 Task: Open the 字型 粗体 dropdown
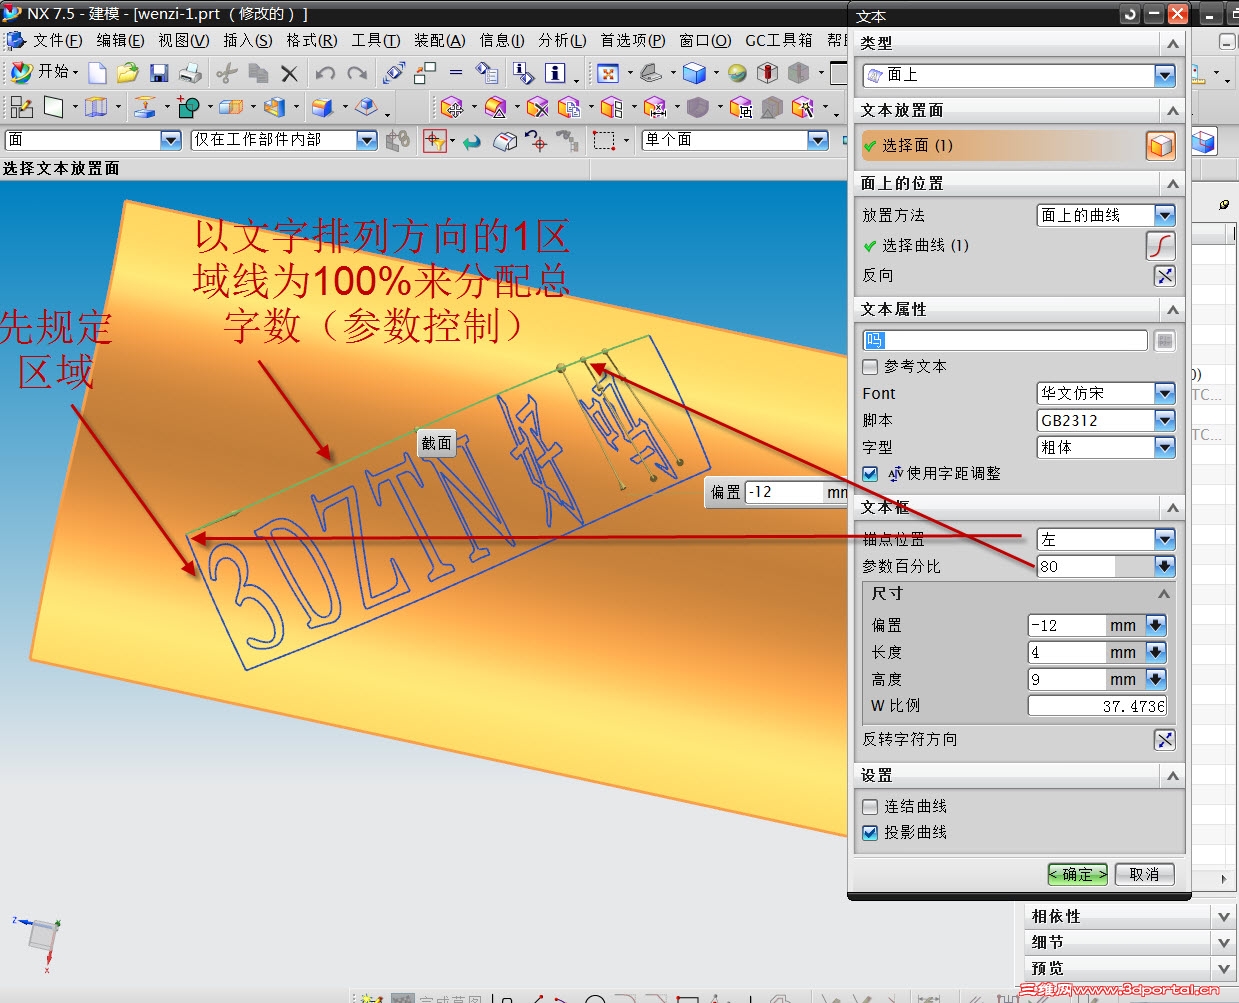(1164, 447)
